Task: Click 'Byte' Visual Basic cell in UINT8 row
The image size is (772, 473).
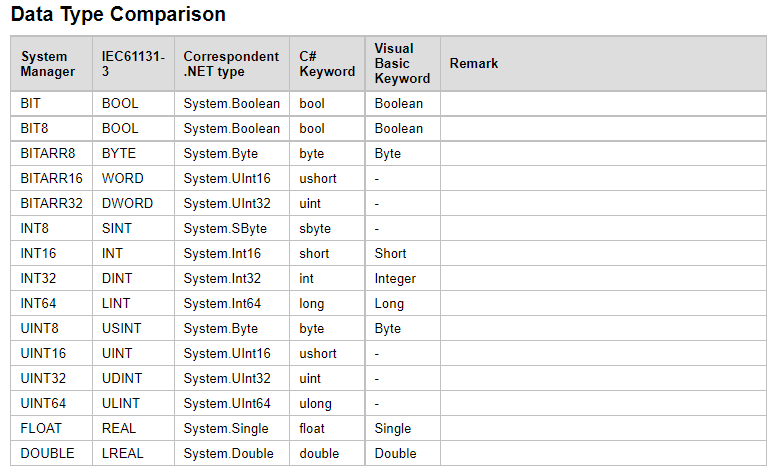Action: point(403,328)
